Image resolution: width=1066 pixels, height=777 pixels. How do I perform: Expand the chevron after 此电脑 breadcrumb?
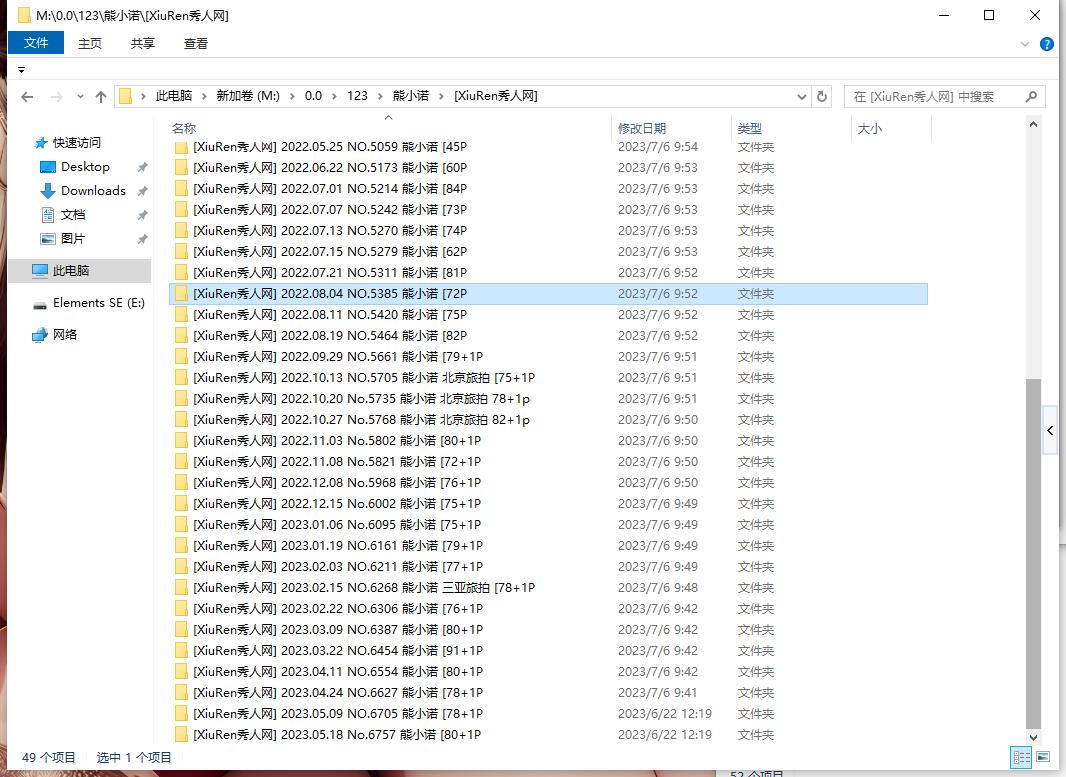(204, 97)
